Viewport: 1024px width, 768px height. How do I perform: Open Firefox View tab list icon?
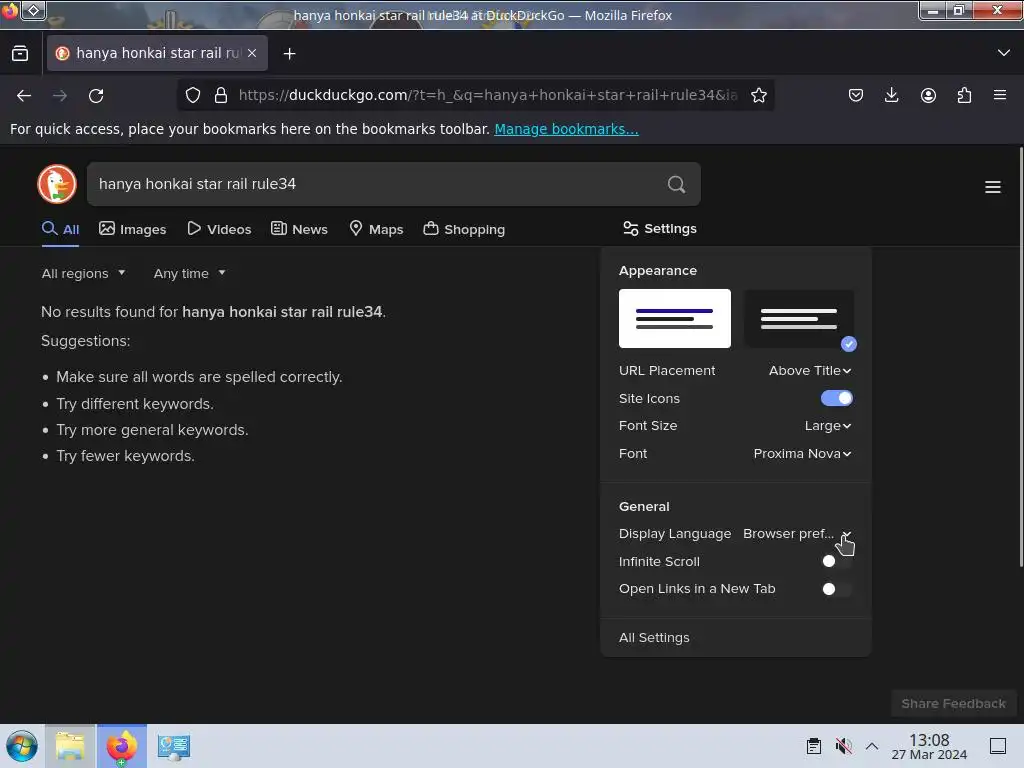20,54
